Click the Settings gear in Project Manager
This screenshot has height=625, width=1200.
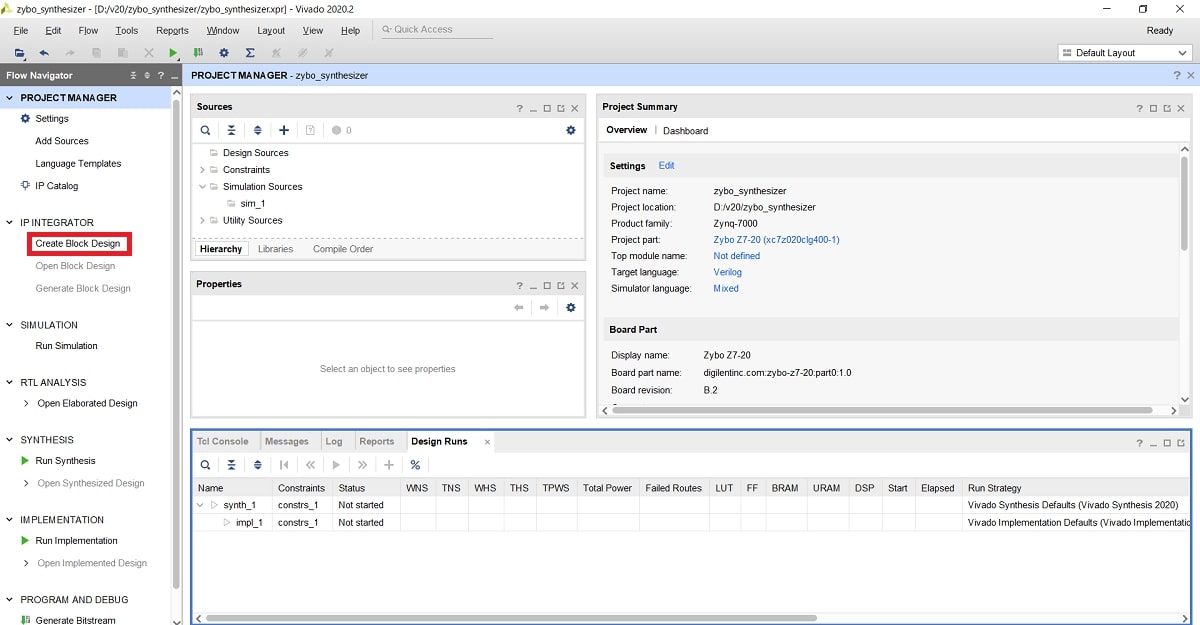(x=26, y=118)
